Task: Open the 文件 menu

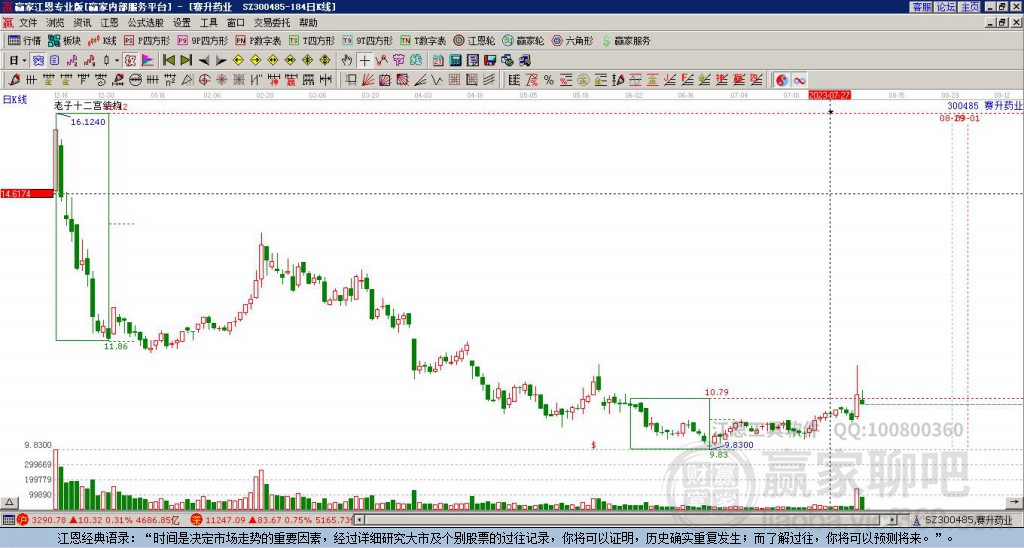Action: [28, 23]
